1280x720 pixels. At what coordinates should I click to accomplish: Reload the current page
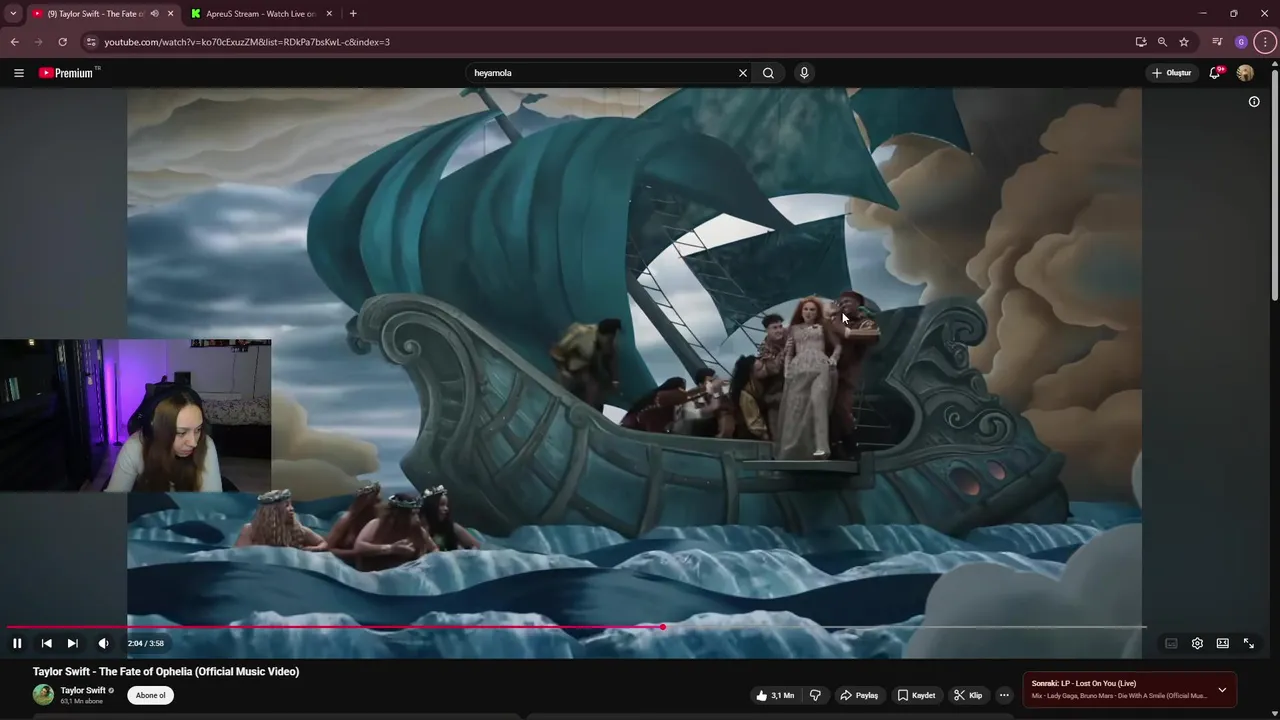click(62, 42)
